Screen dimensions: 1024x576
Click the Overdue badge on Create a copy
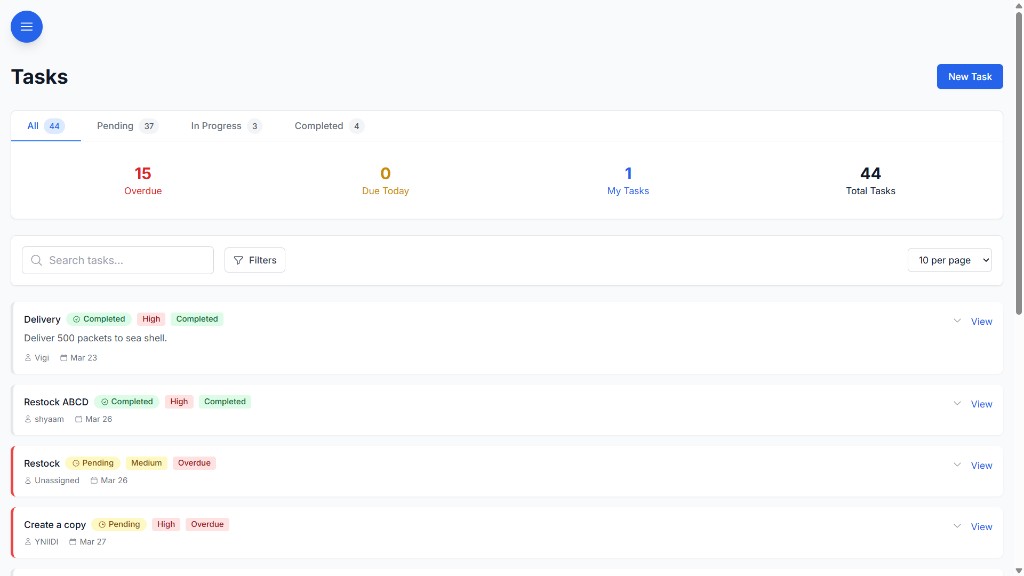(207, 524)
